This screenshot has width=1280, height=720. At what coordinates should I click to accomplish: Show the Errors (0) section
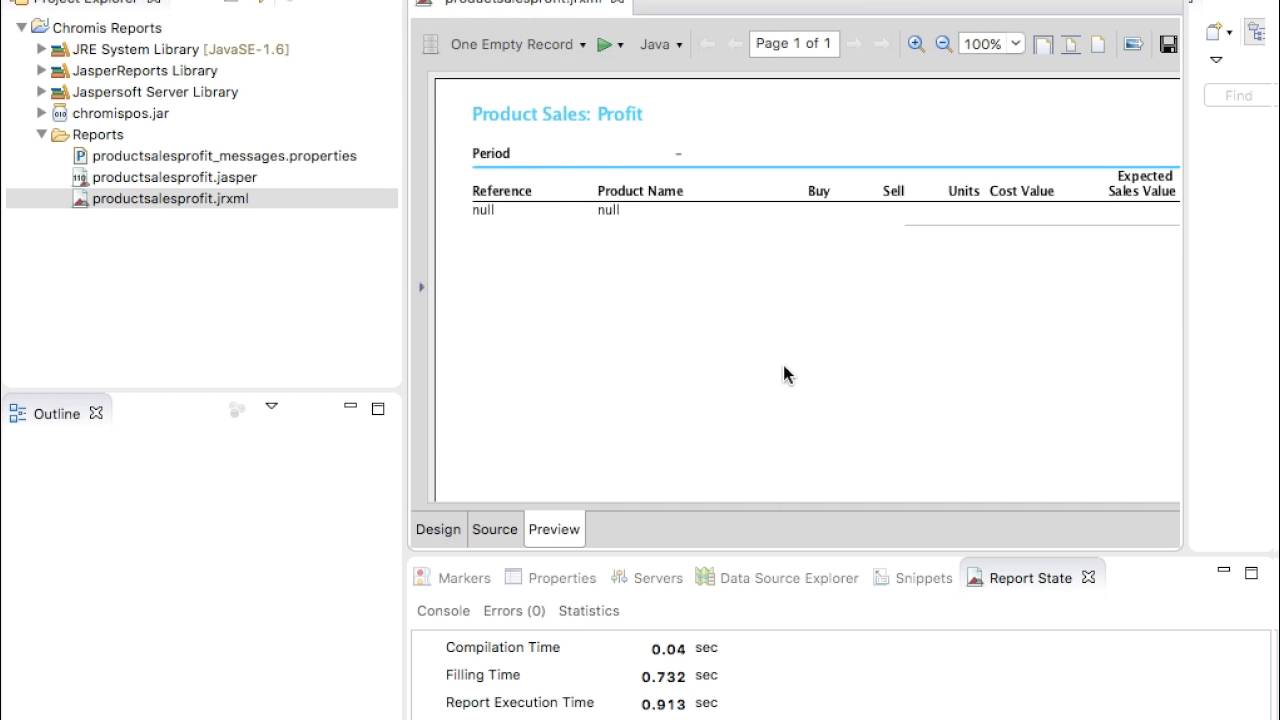(514, 611)
